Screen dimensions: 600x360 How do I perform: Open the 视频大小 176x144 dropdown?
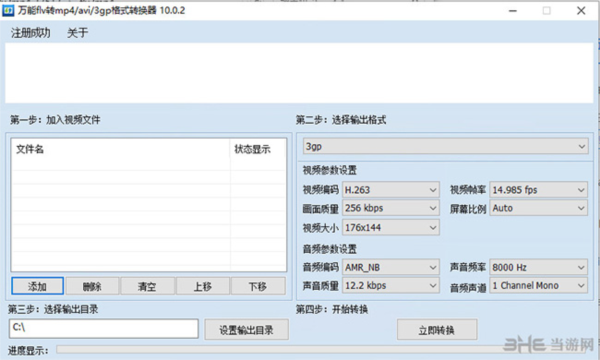[391, 228]
